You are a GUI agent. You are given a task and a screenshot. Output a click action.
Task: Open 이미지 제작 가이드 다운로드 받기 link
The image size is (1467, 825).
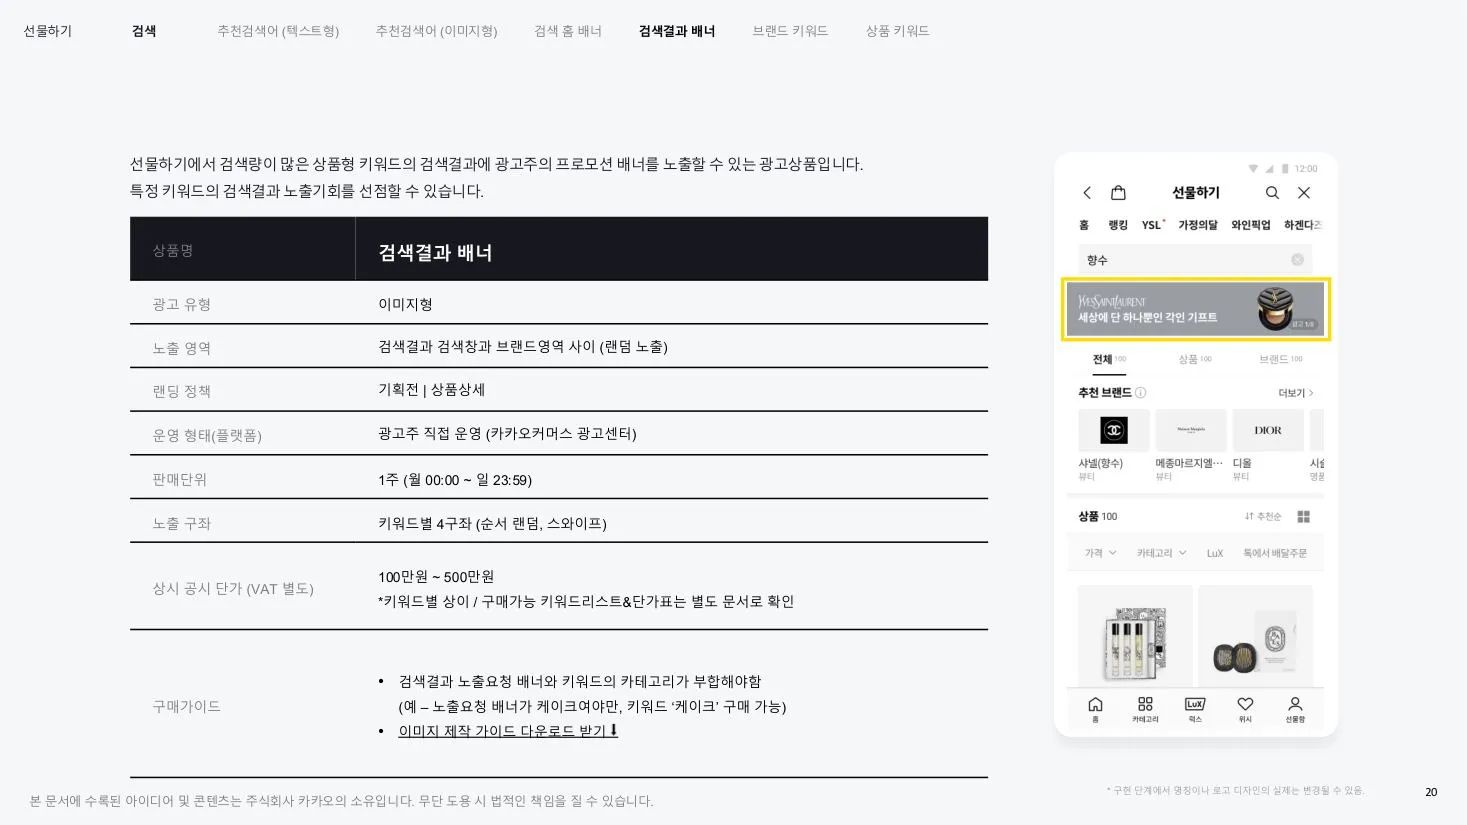tap(508, 731)
